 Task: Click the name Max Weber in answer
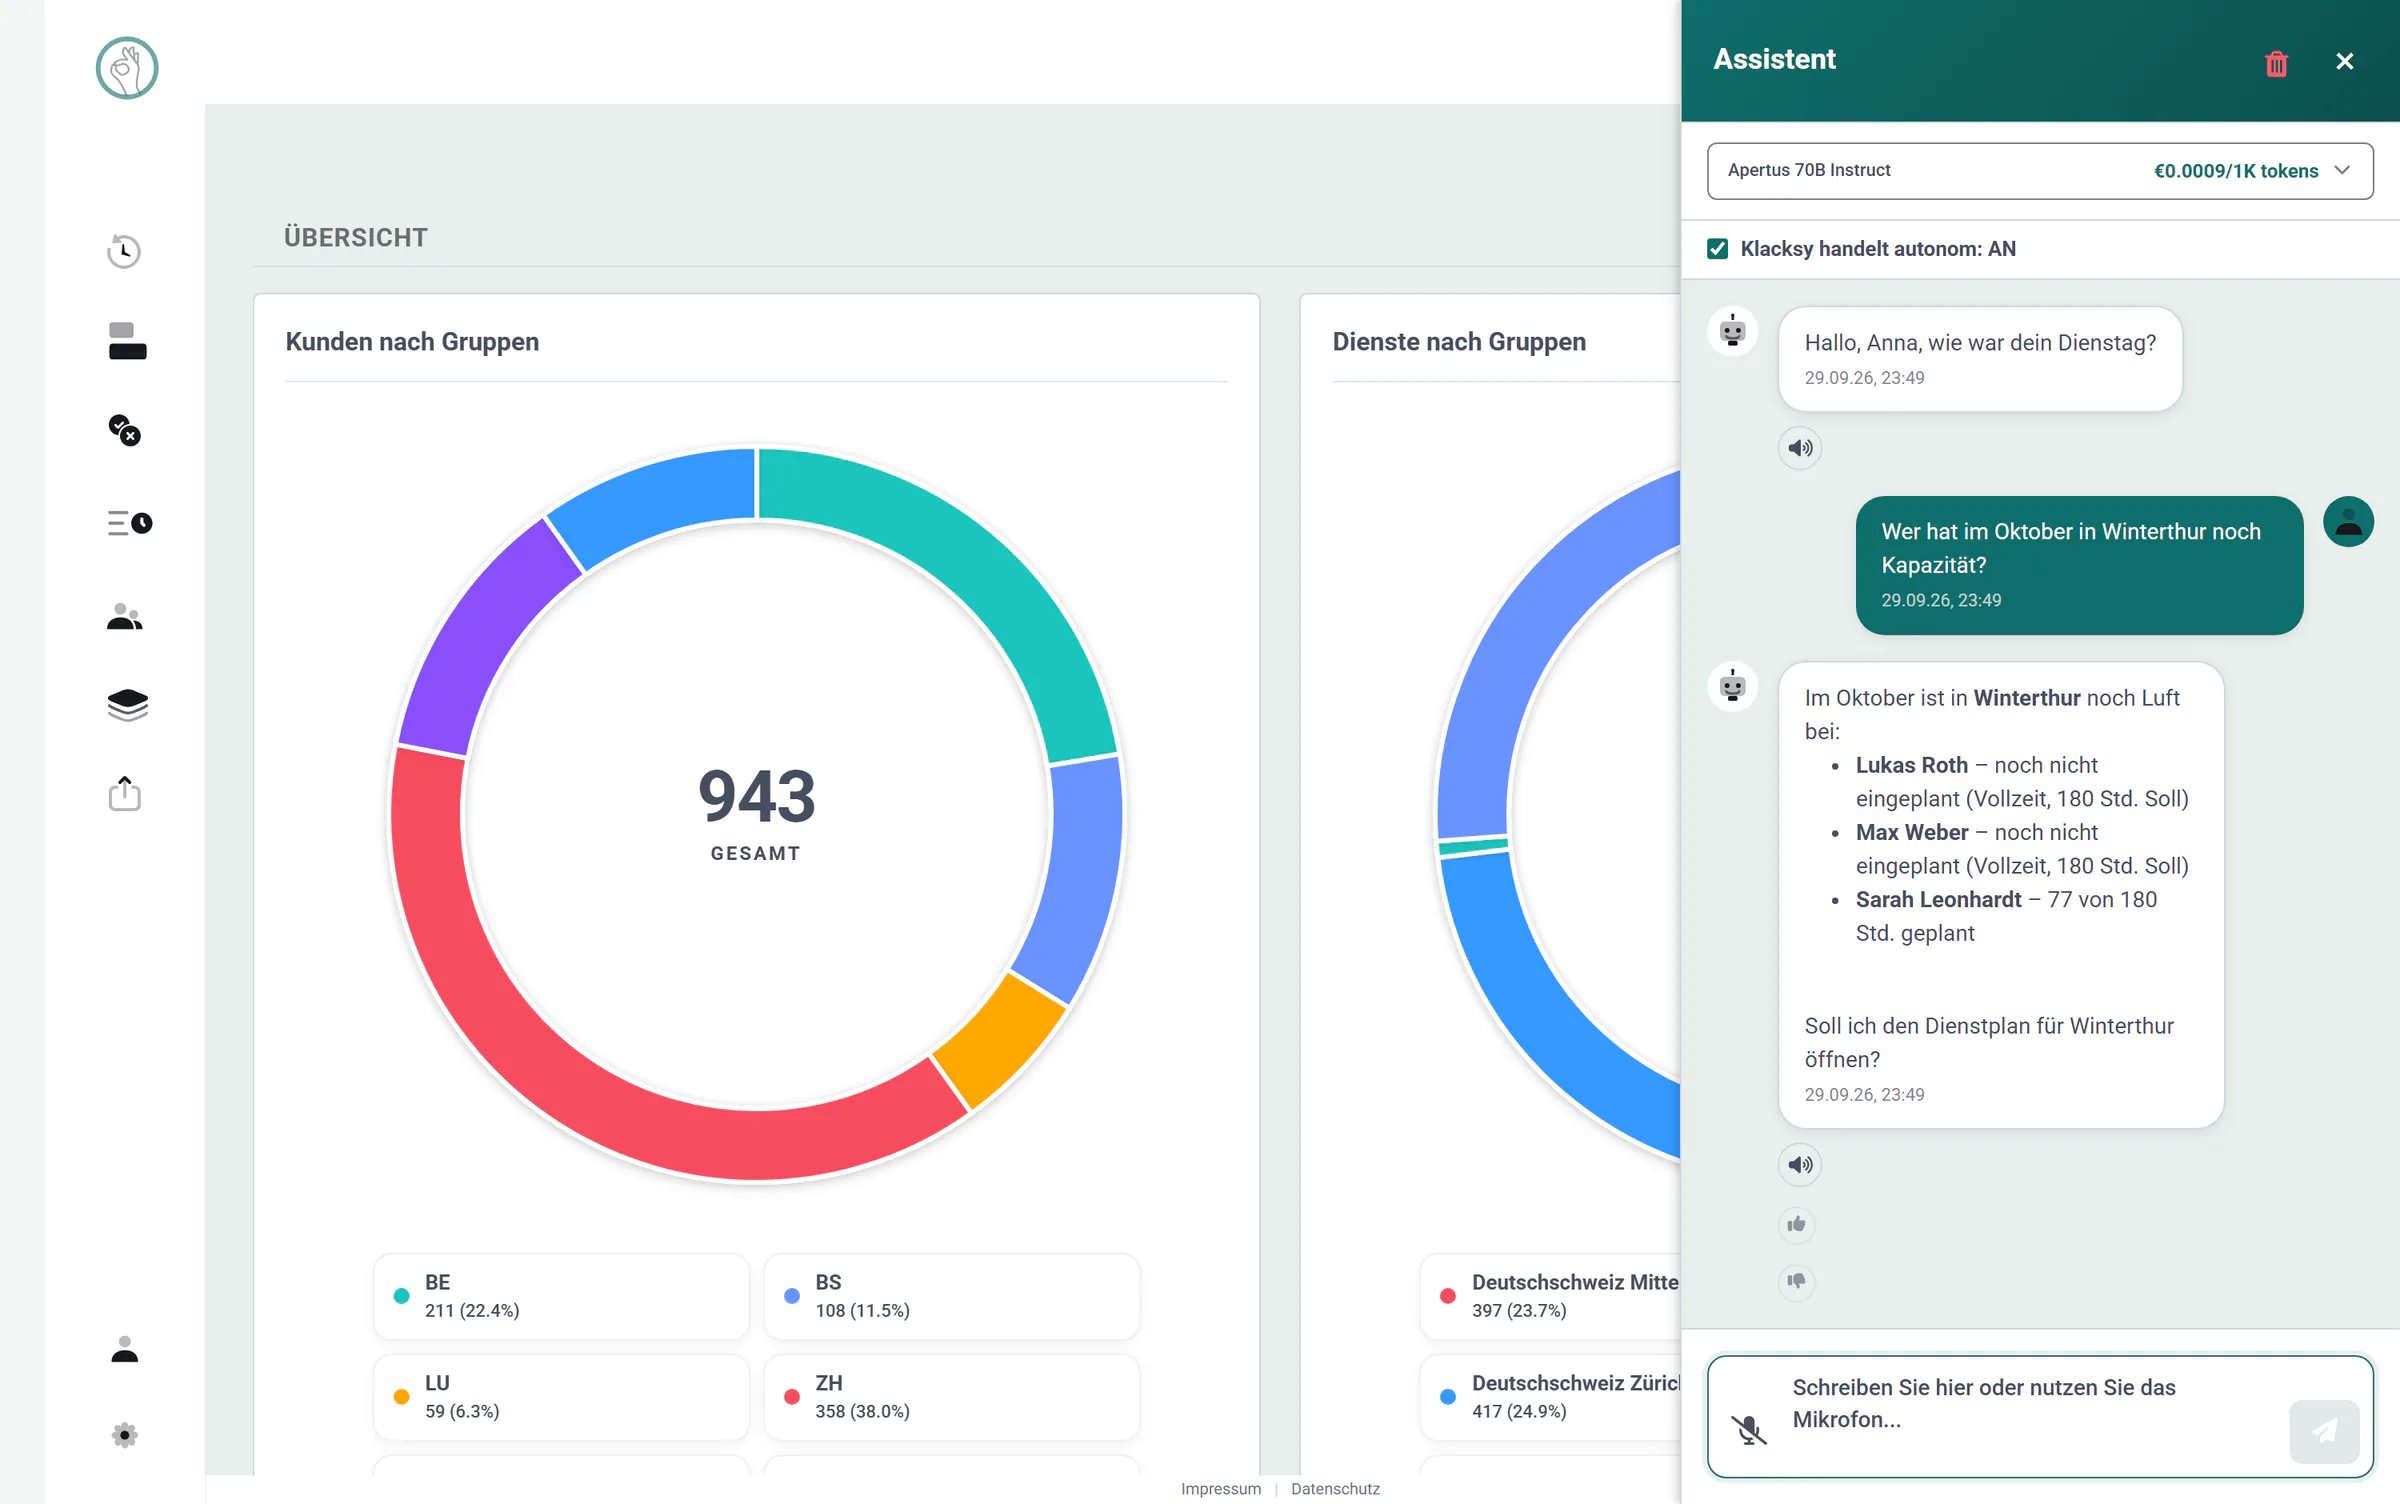(x=1911, y=832)
